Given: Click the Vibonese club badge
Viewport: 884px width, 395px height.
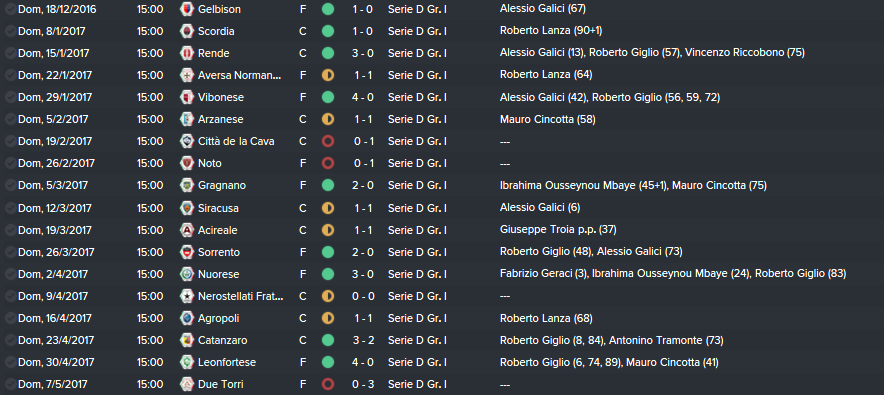Looking at the screenshot, I should pos(186,97).
